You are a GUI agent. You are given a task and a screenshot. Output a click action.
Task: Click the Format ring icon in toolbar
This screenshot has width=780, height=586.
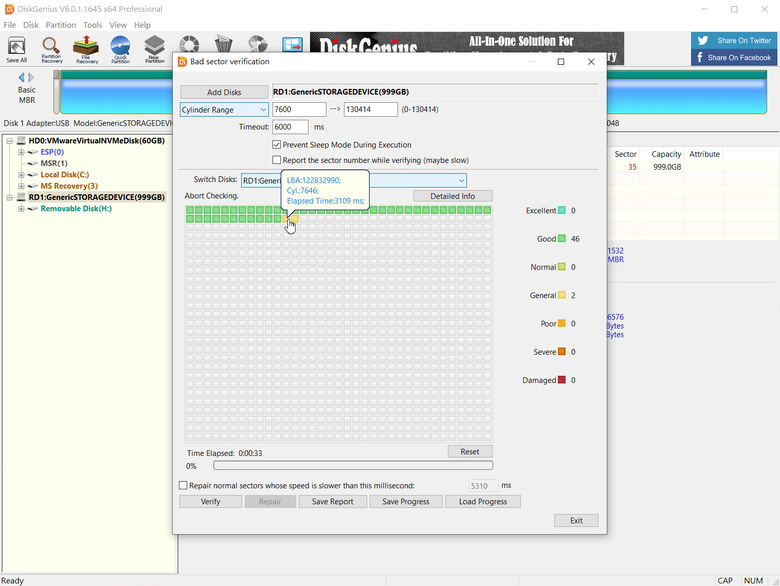[x=189, y=44]
